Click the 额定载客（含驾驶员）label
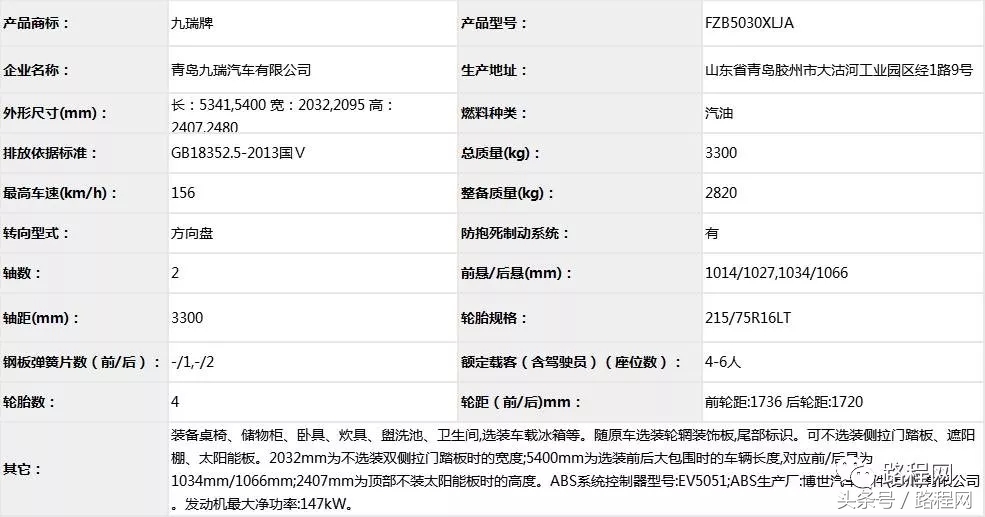Image resolution: width=985 pixels, height=517 pixels. click(572, 362)
